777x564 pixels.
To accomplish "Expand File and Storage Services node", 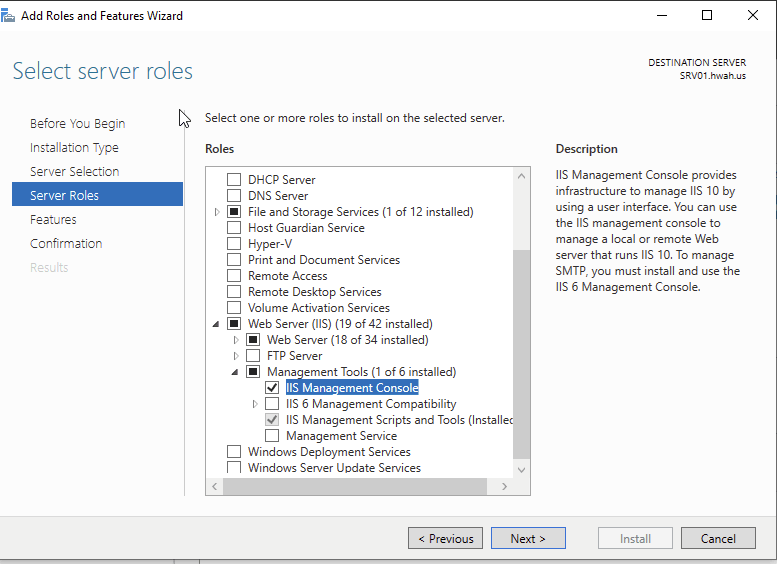I will coord(218,212).
